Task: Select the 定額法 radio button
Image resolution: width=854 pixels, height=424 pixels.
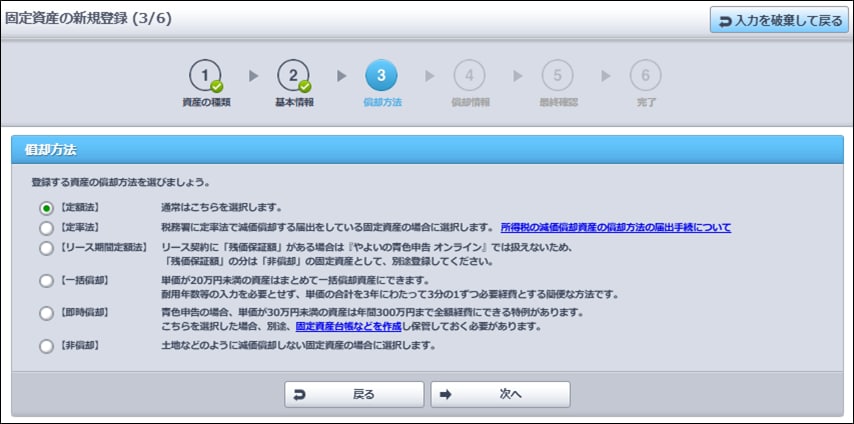Action: coord(46,208)
